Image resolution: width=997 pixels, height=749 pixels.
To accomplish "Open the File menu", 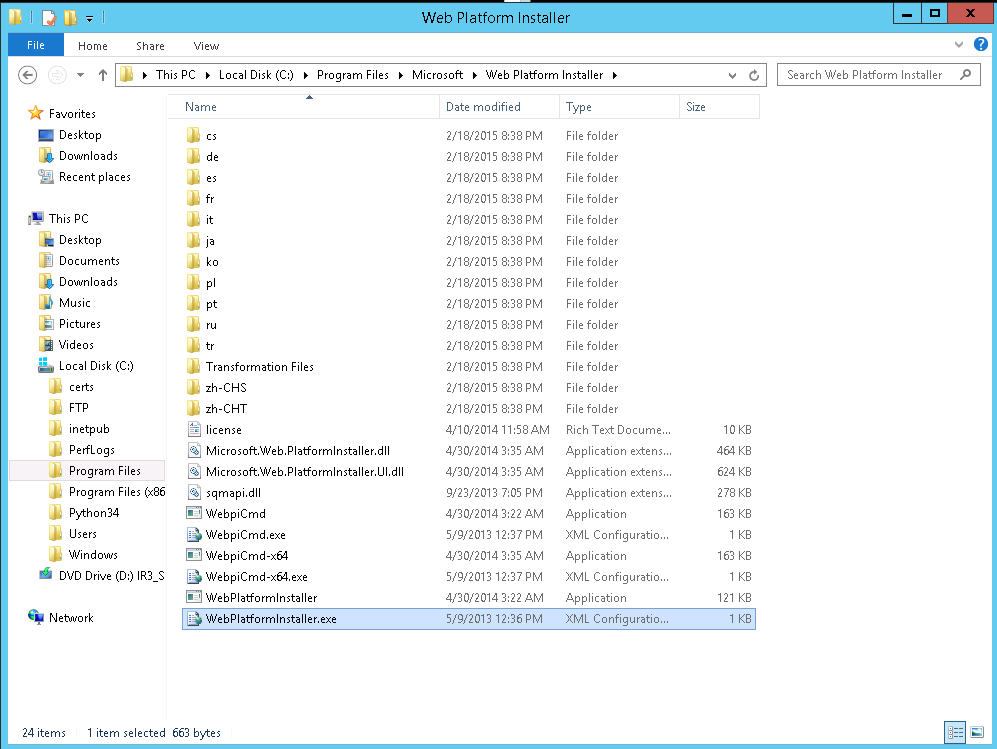I will coord(35,46).
